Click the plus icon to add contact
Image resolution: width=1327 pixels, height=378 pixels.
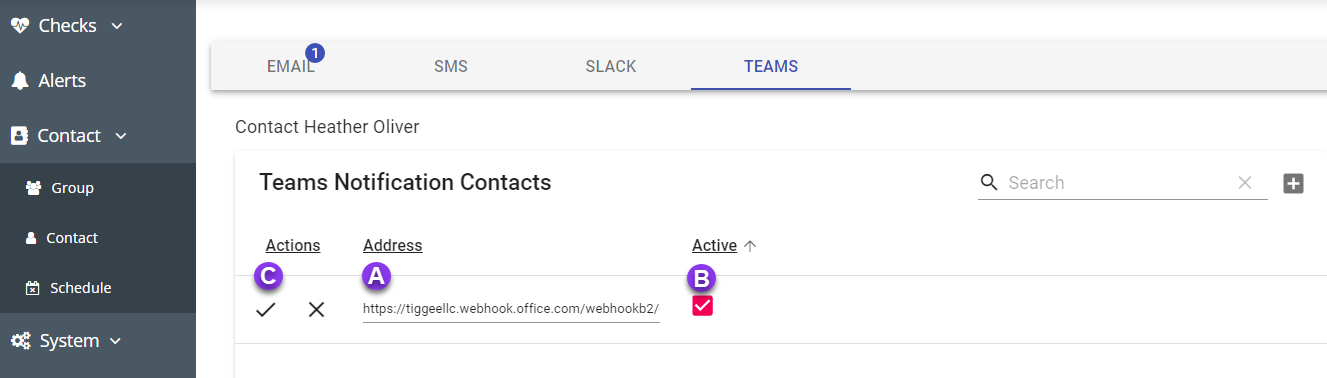pyautogui.click(x=1293, y=183)
